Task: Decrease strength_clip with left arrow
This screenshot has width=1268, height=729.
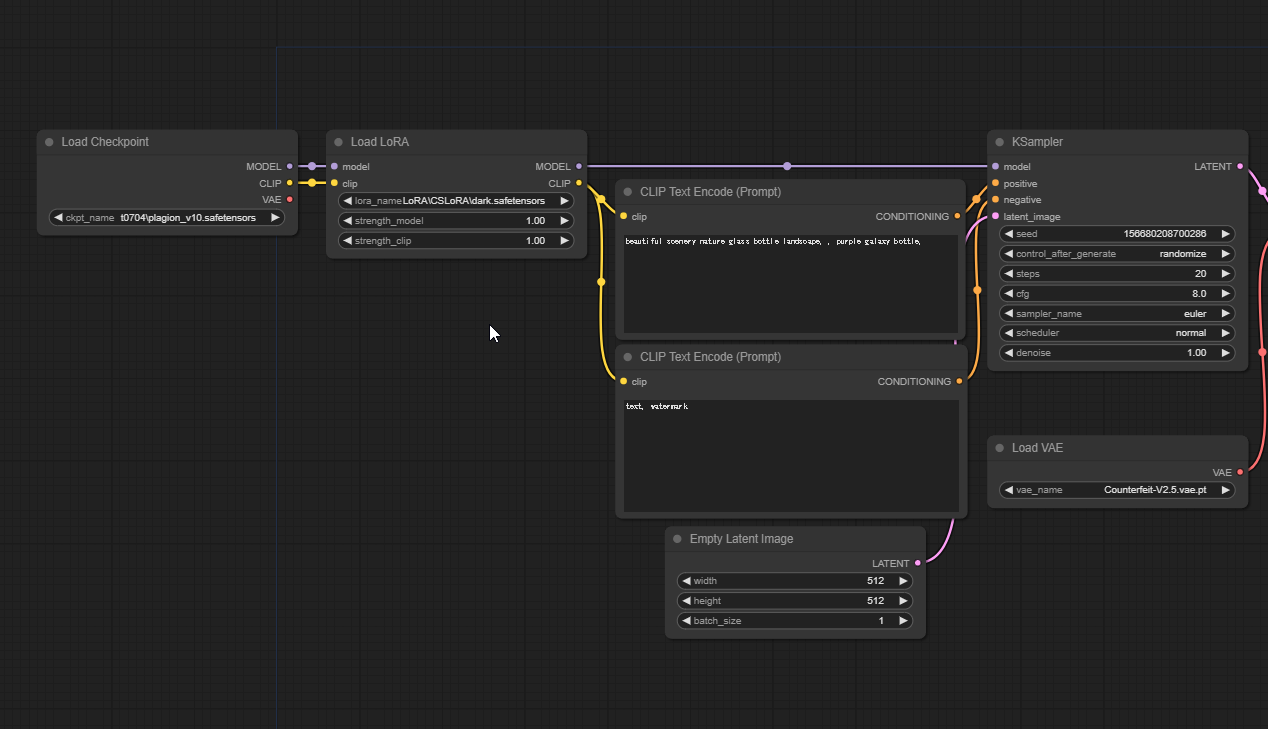Action: pos(347,241)
